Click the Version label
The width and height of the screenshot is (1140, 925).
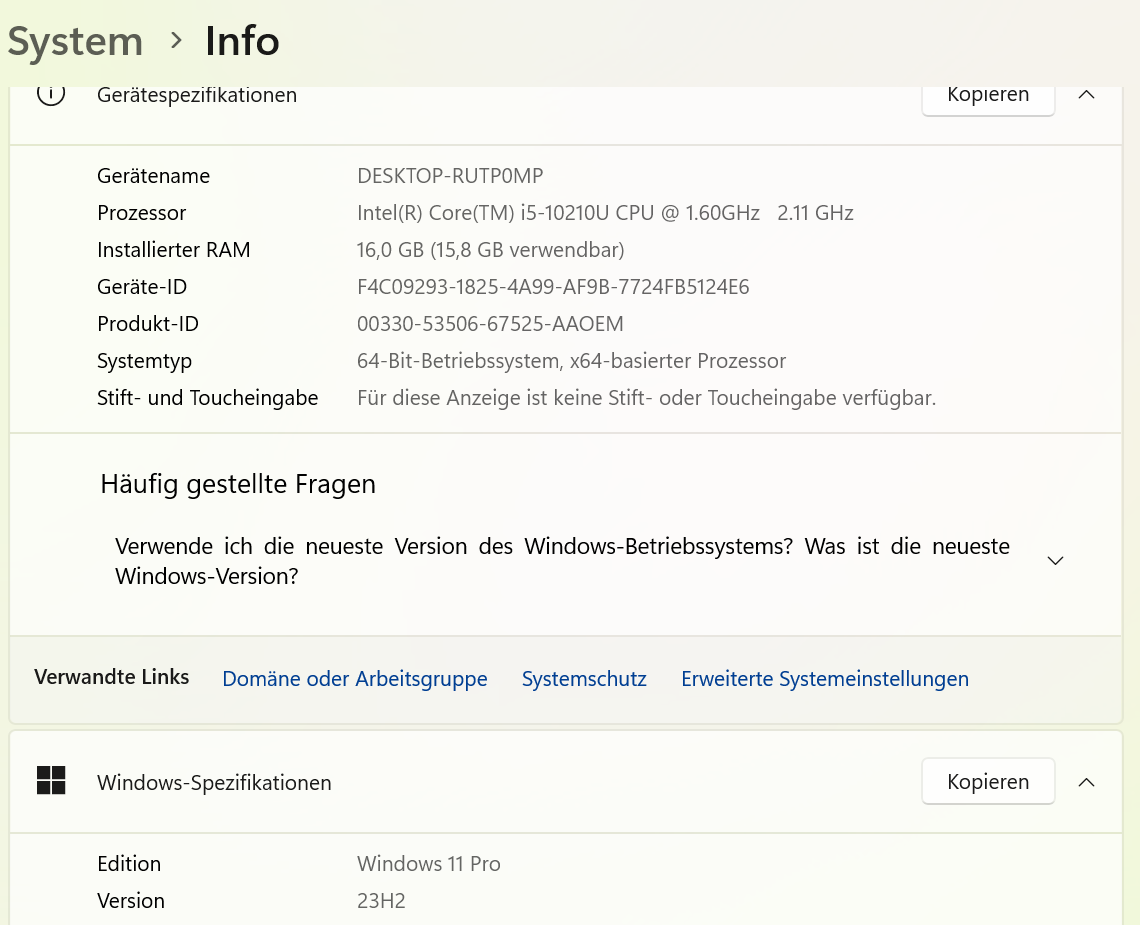click(131, 901)
